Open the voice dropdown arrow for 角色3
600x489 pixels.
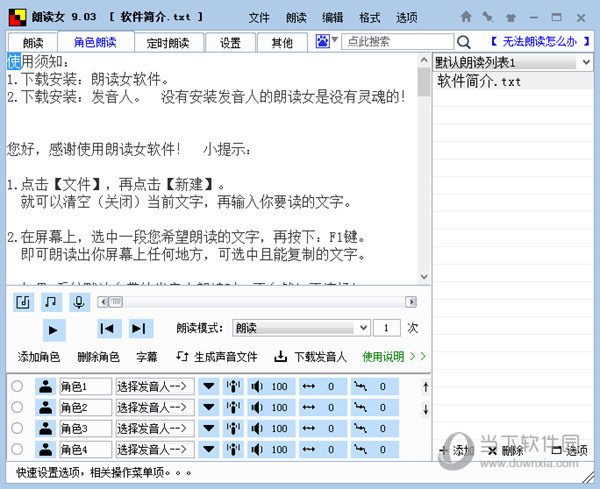209,429
